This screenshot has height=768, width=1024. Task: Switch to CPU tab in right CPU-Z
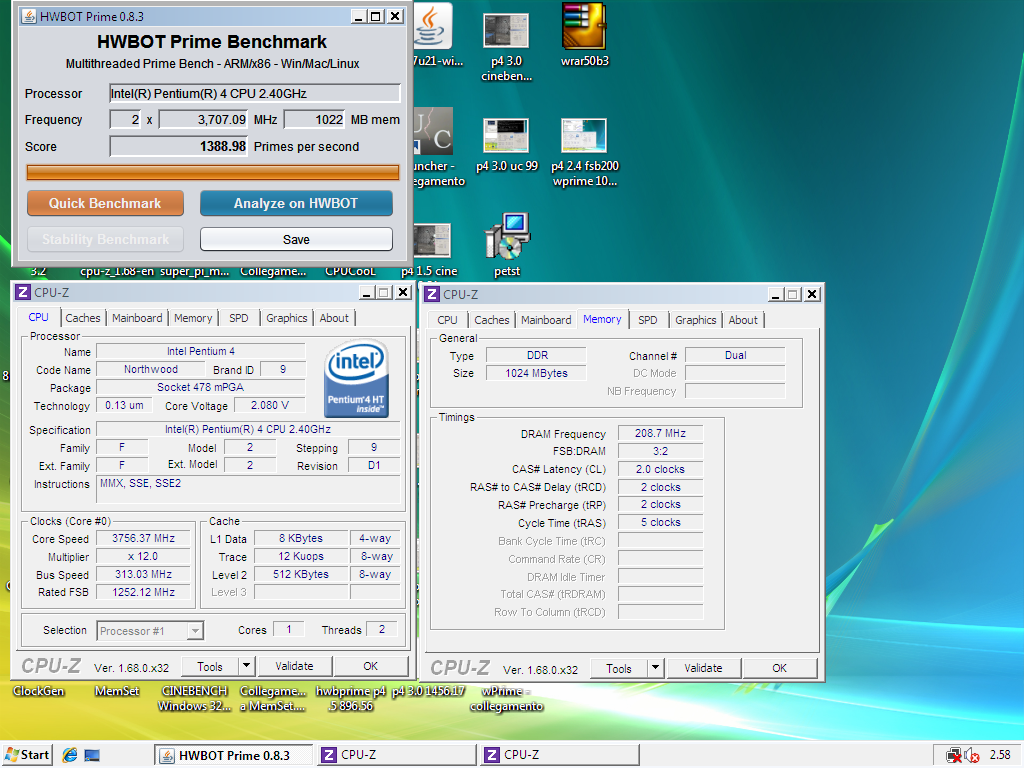tap(447, 320)
